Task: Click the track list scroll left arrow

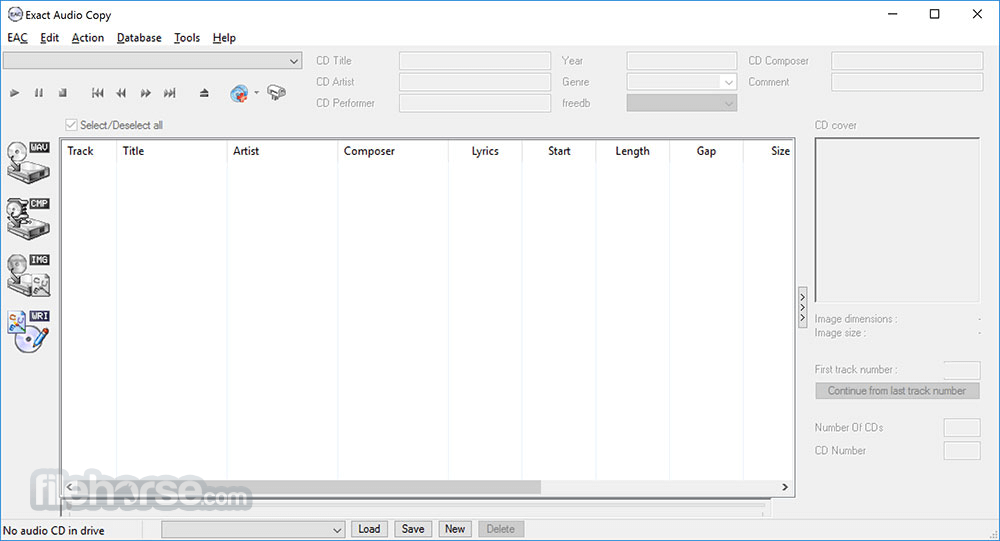Action: (x=70, y=487)
